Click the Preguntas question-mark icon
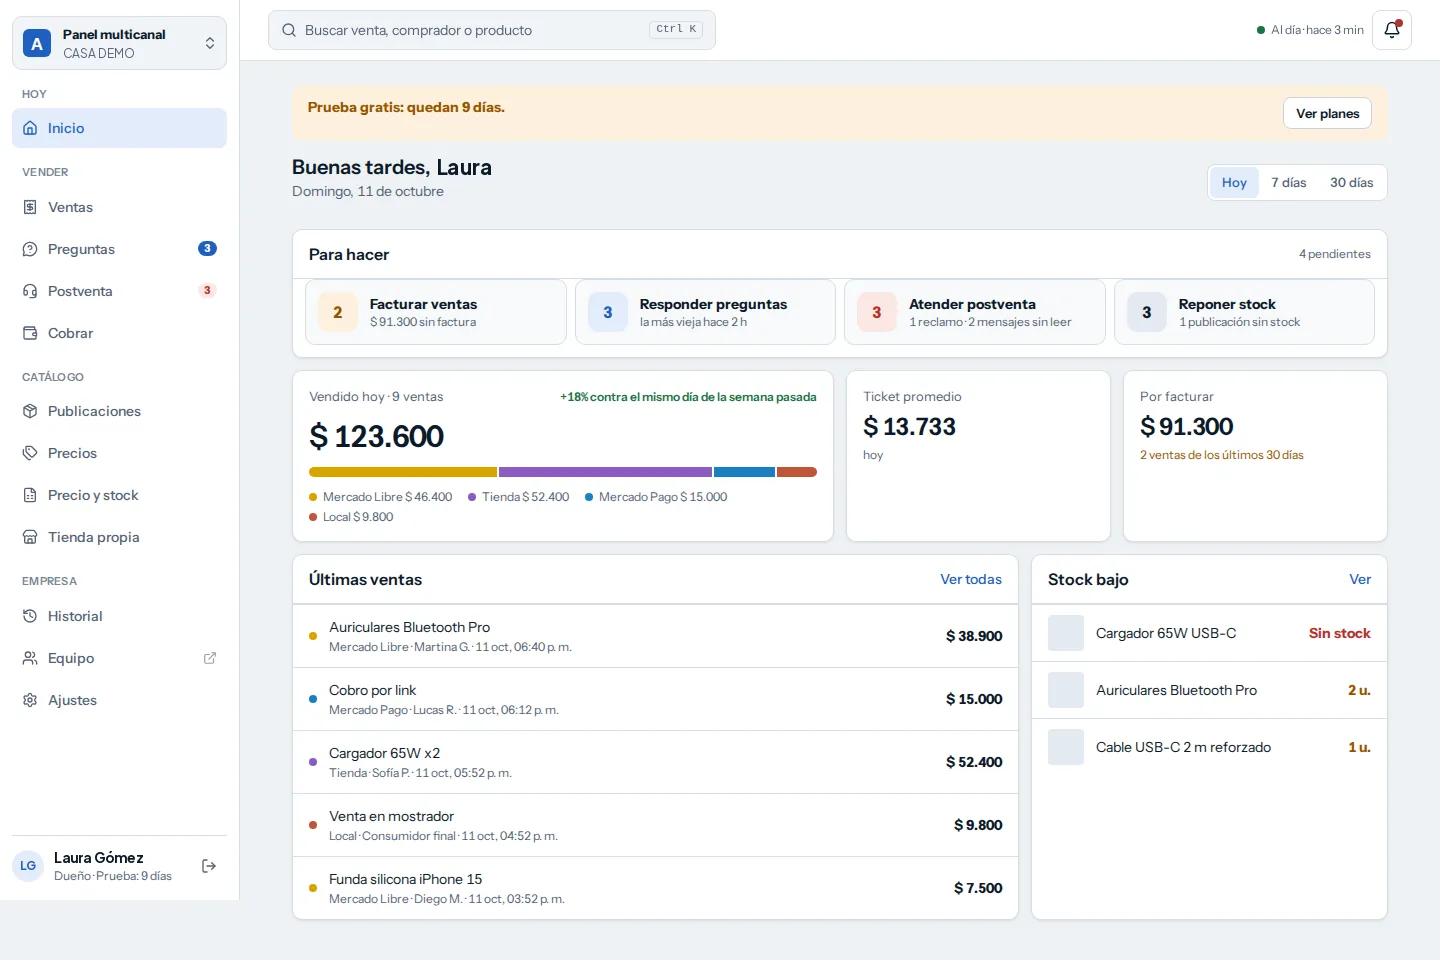 30,249
